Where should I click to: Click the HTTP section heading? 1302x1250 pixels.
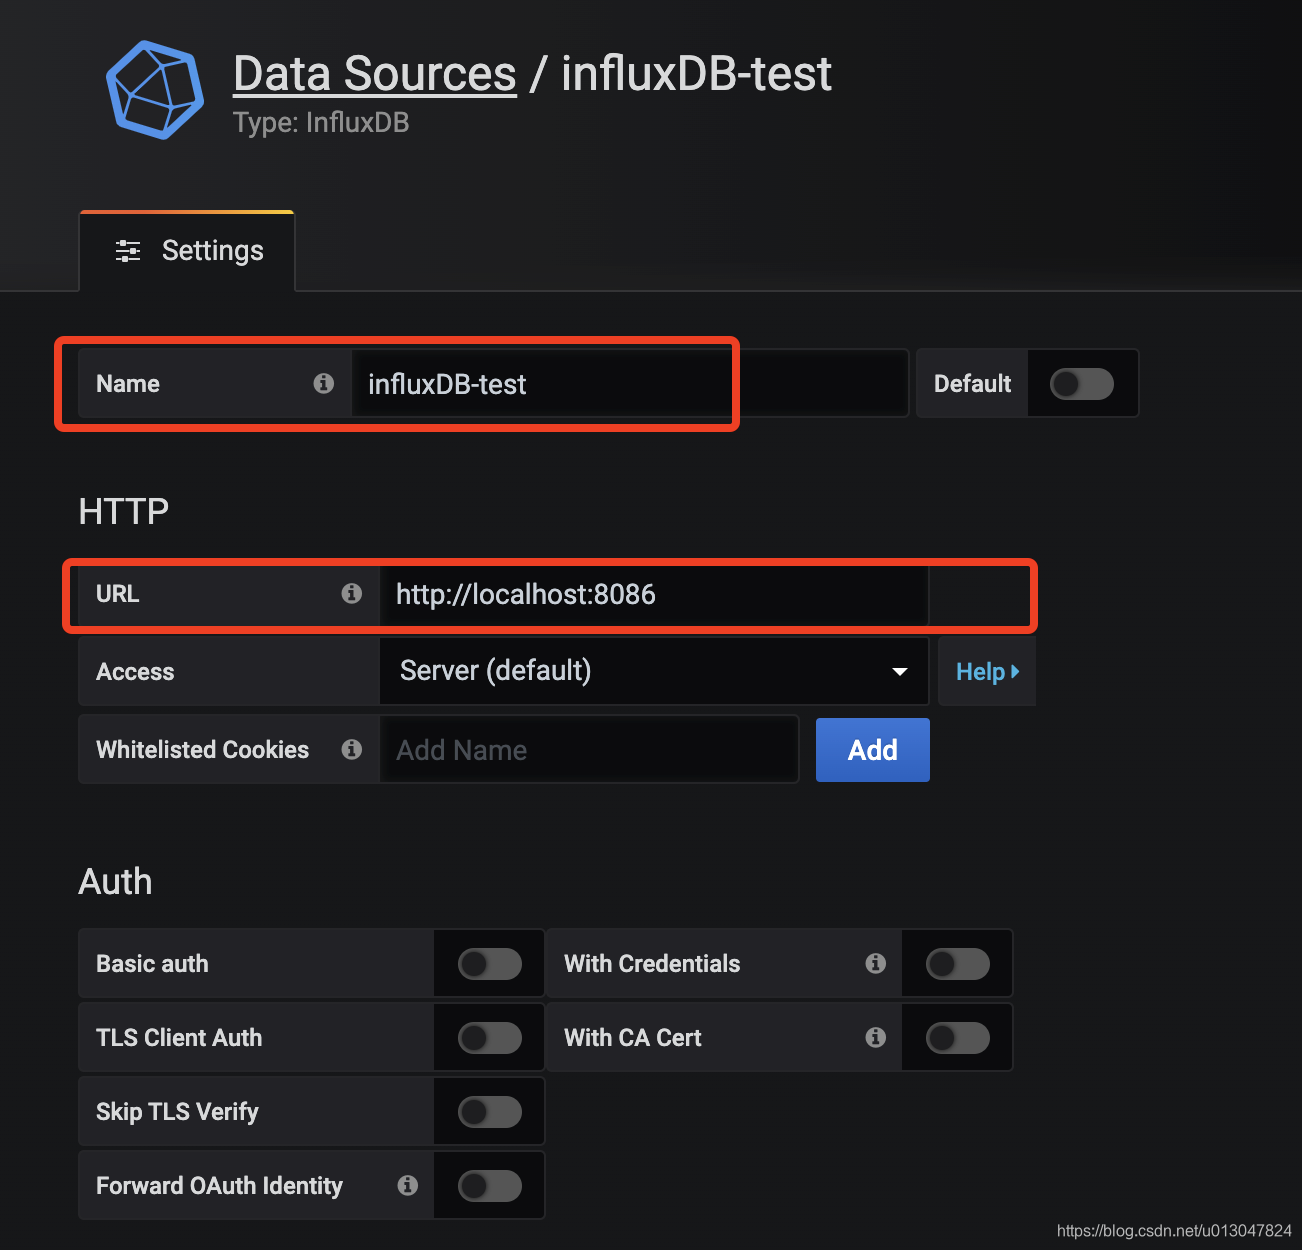coord(124,511)
